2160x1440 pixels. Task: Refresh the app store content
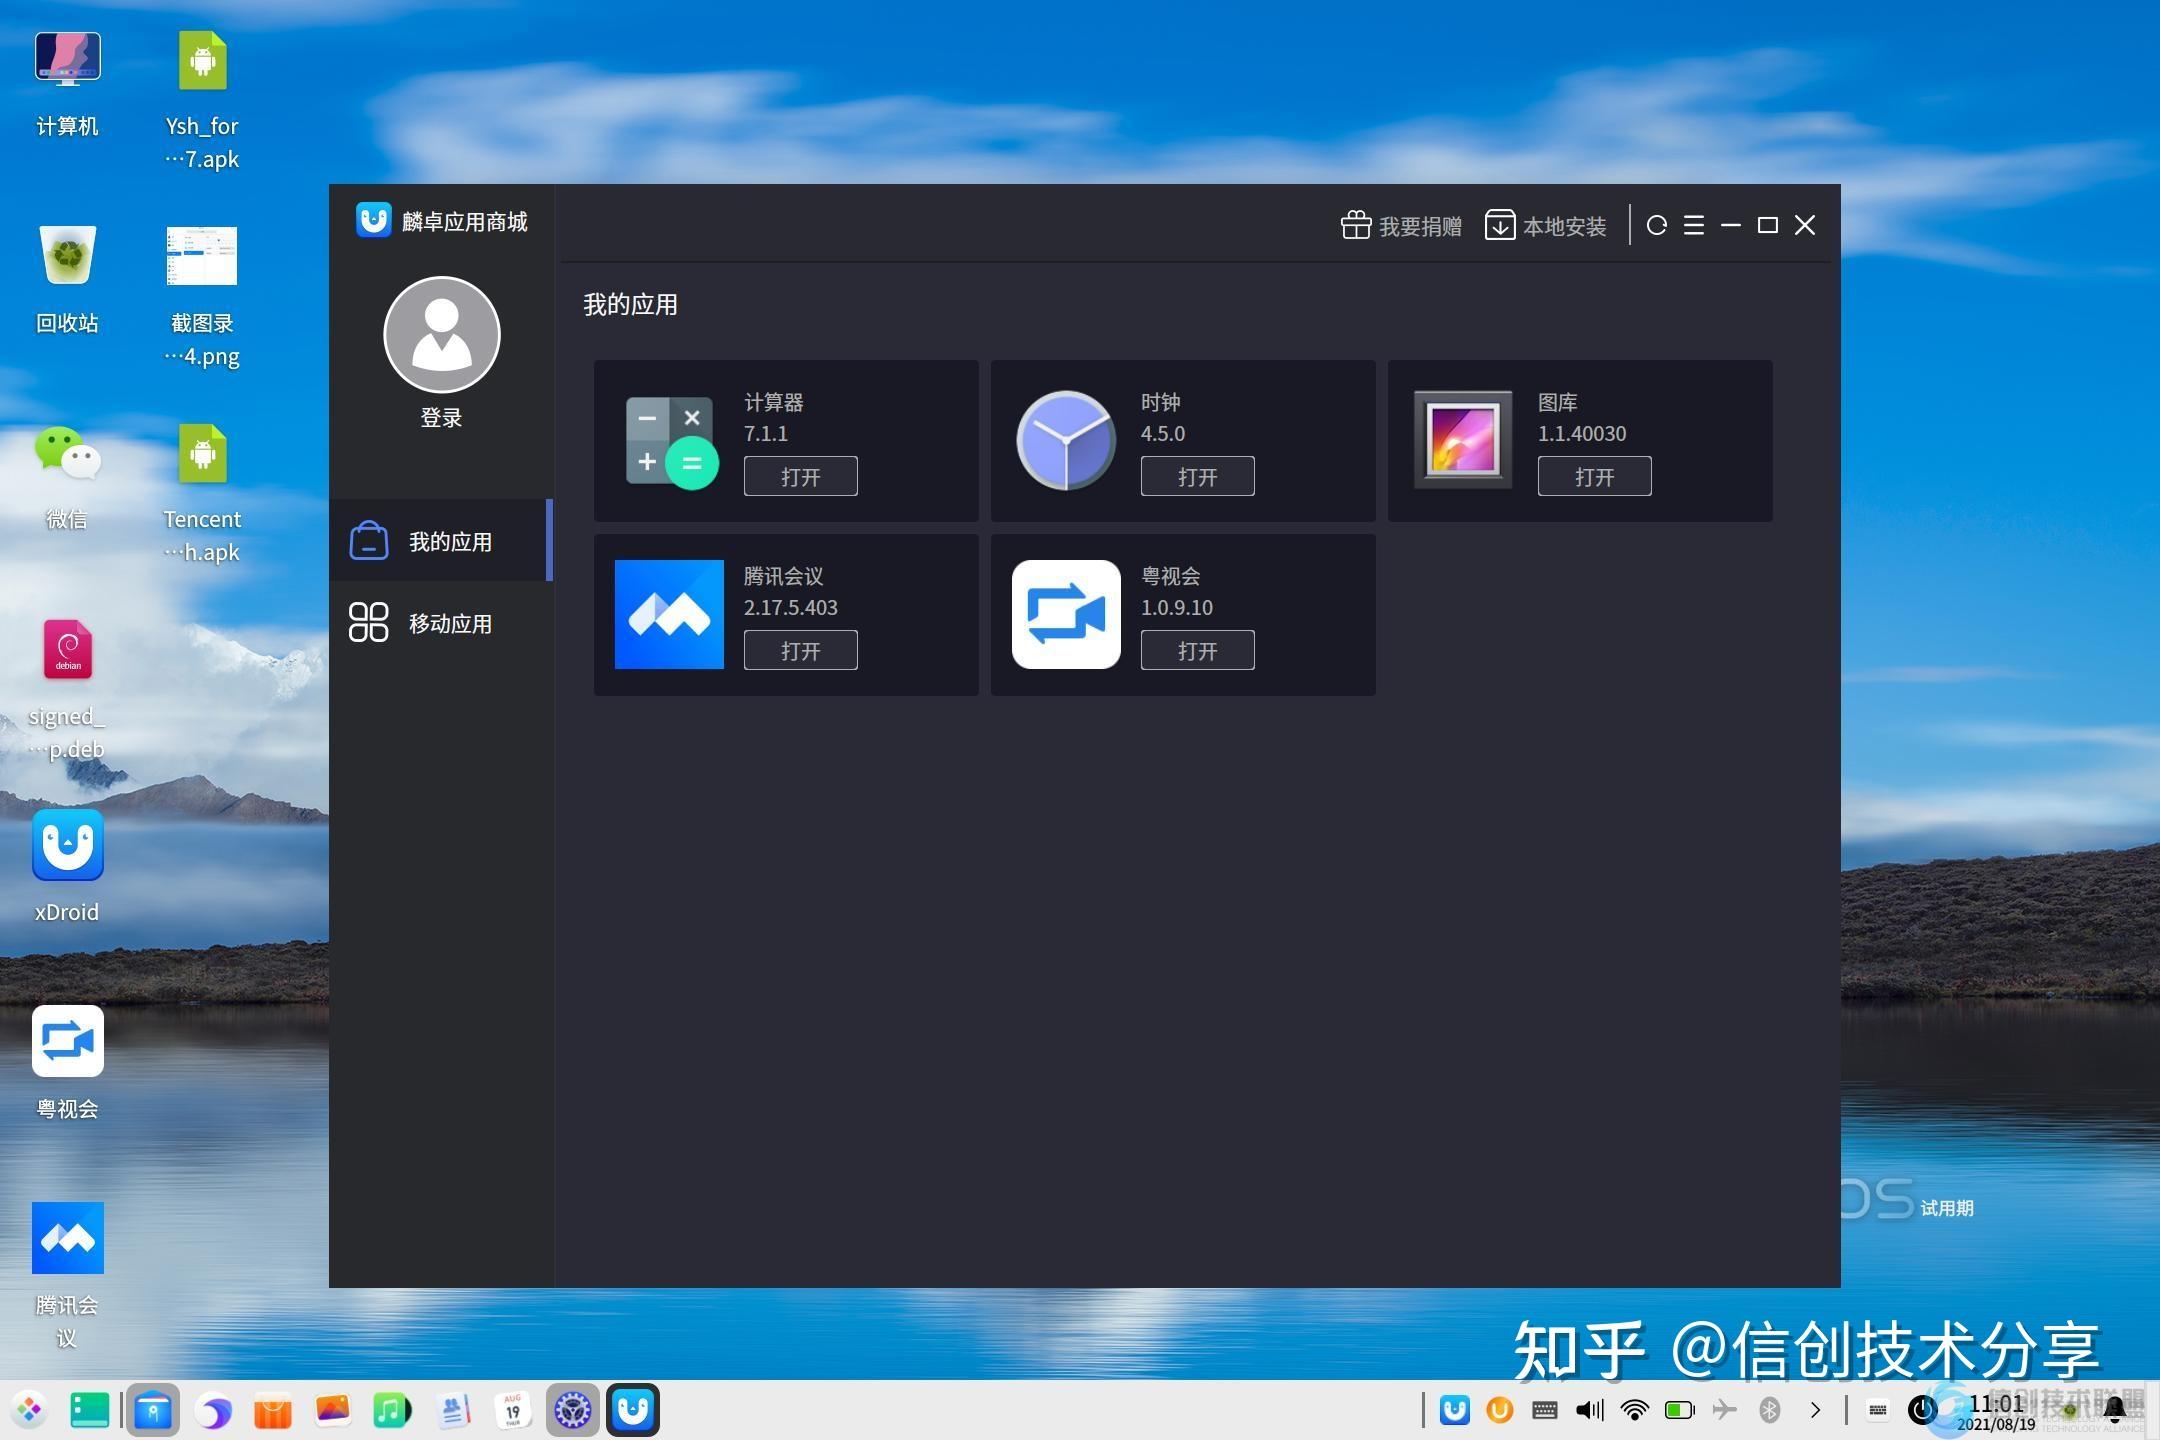click(1657, 225)
